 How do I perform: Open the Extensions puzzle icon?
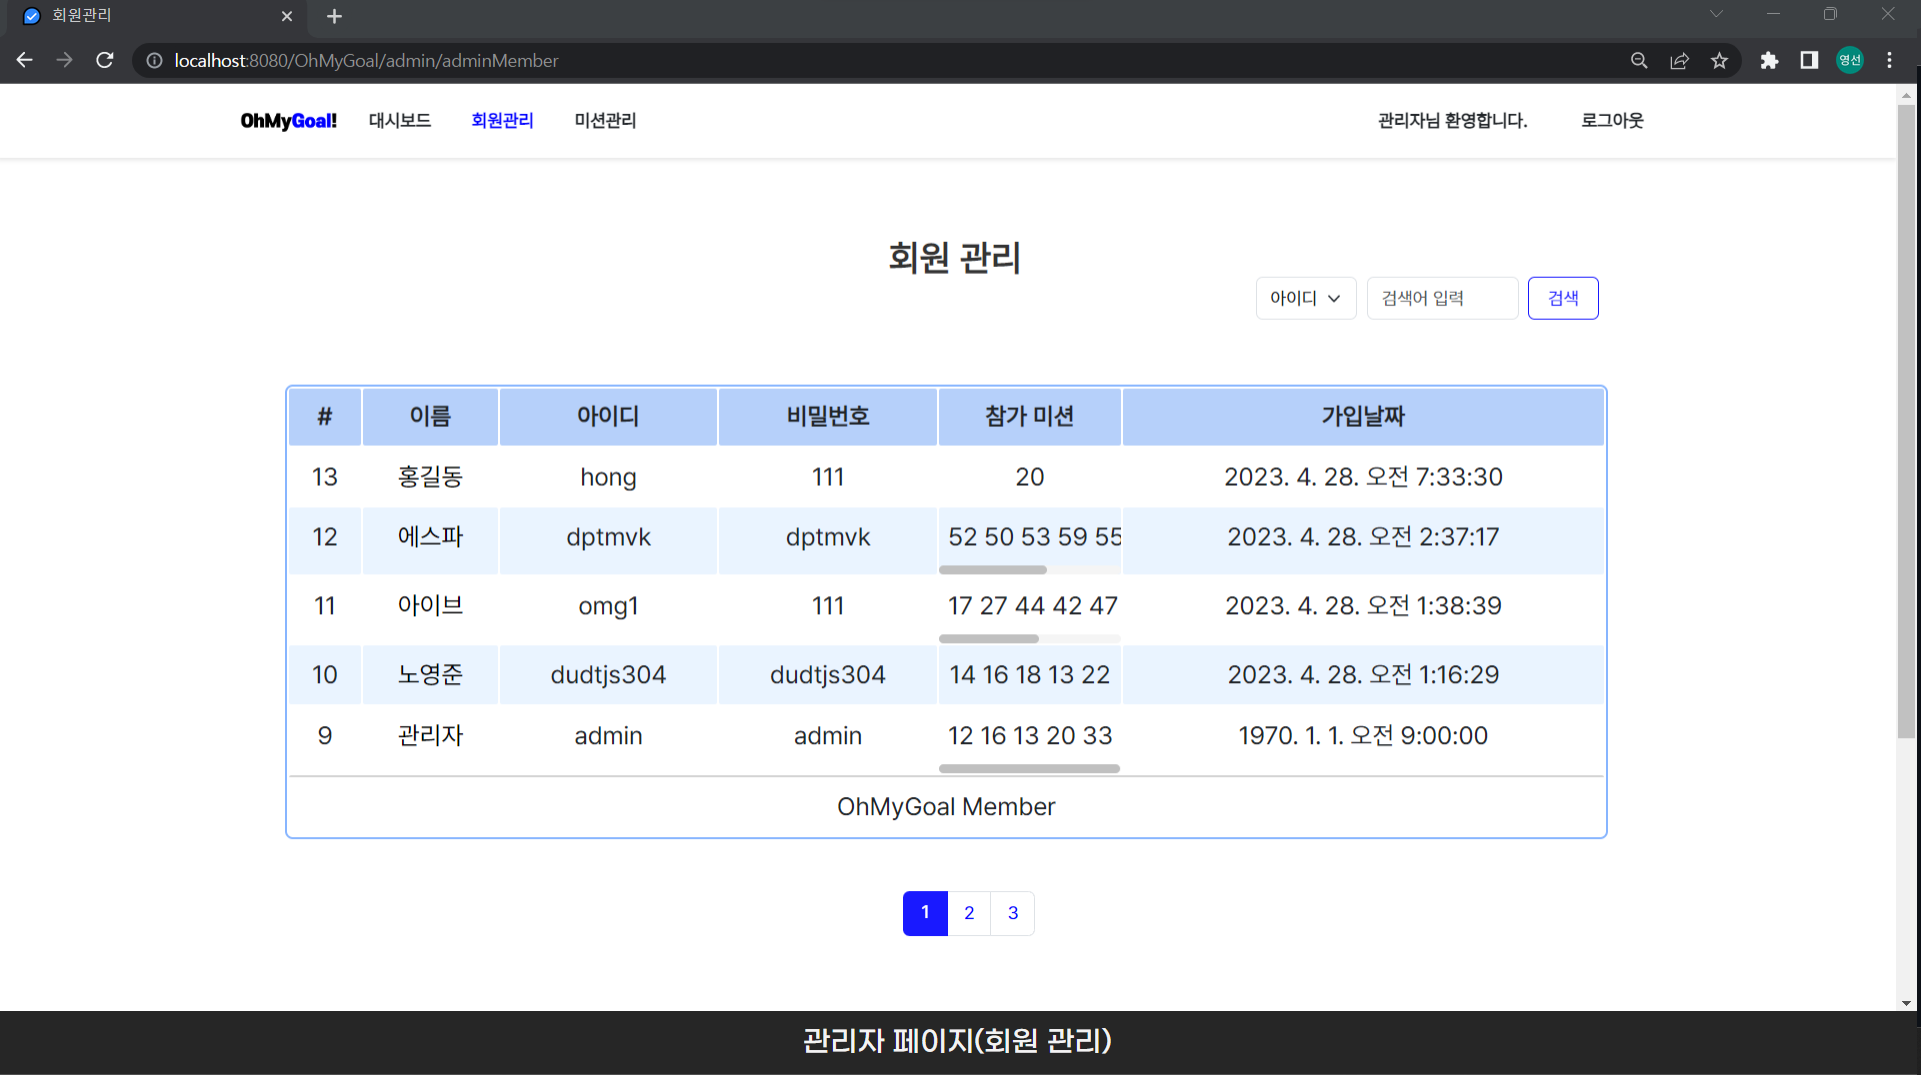1769,60
